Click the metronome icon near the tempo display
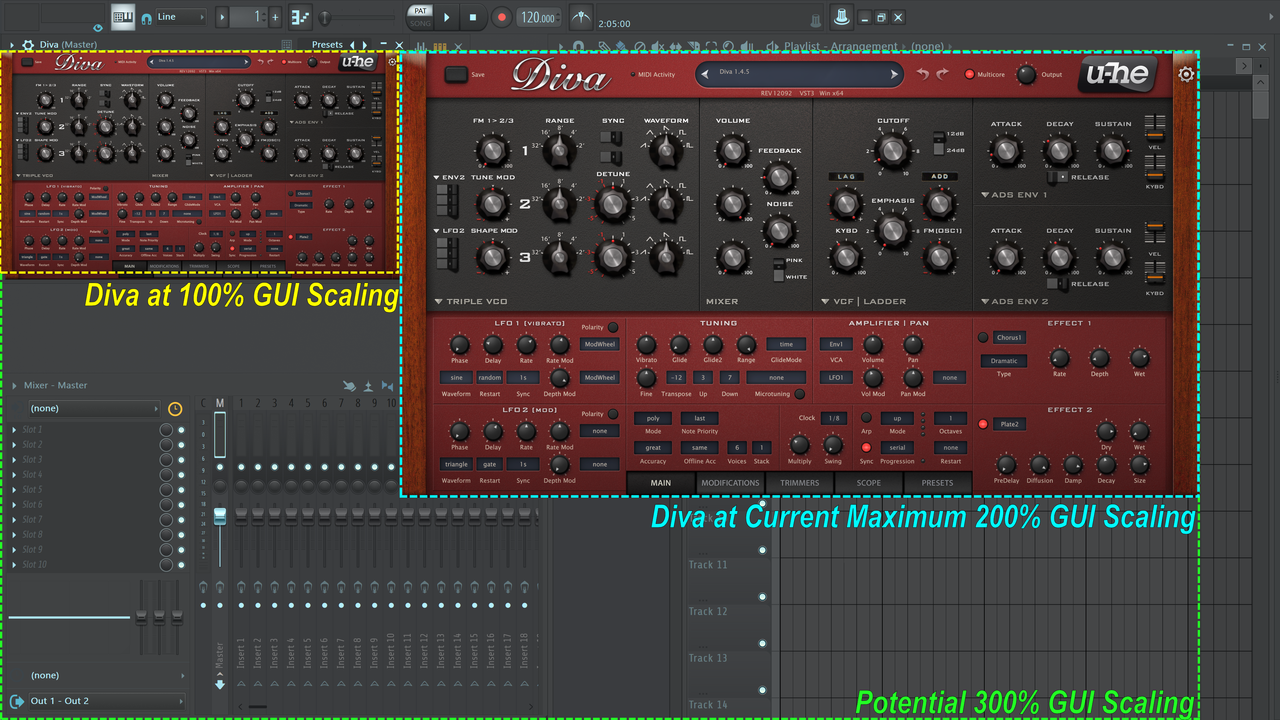The width and height of the screenshot is (1280, 720). 583,17
